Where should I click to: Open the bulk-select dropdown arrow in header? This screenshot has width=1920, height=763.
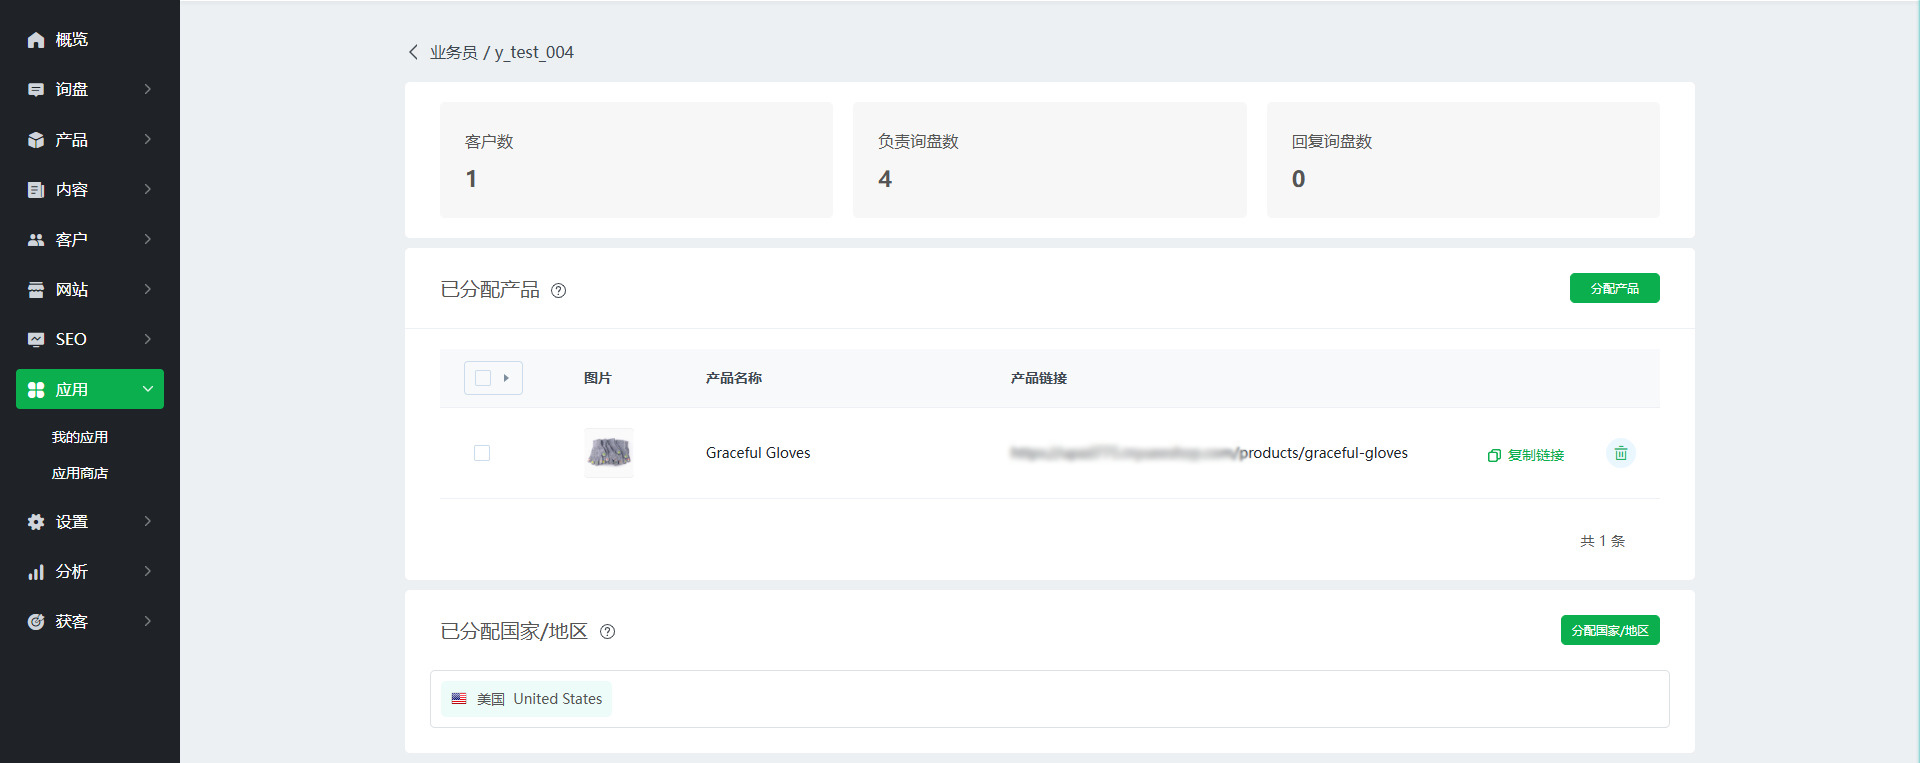click(x=507, y=378)
